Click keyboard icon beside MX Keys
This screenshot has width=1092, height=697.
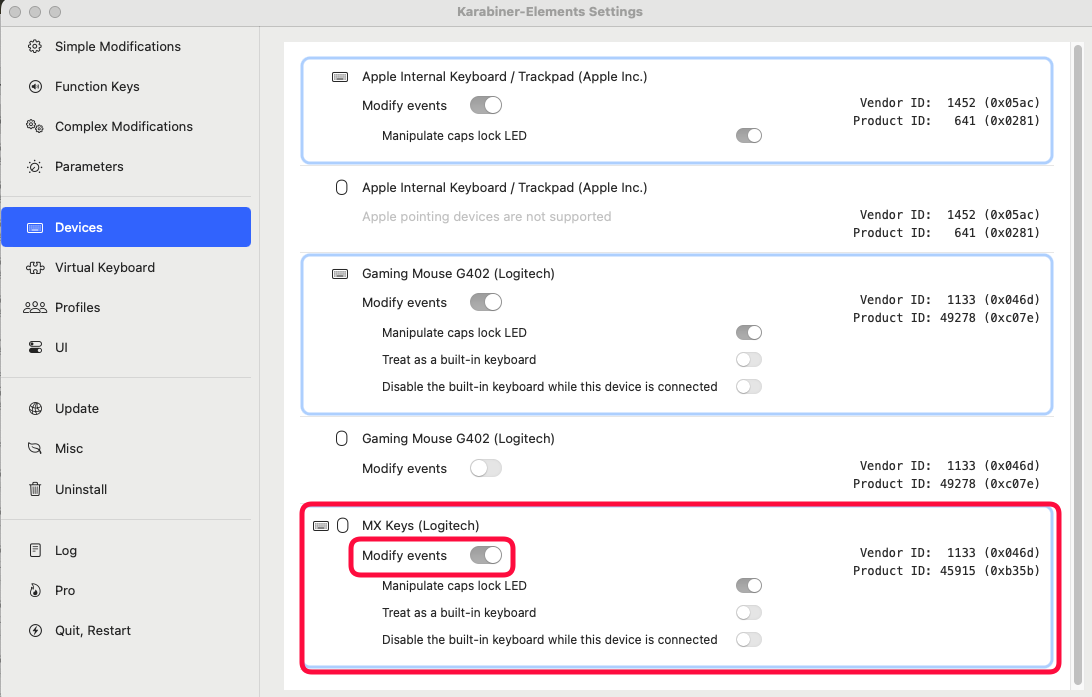[x=321, y=526]
